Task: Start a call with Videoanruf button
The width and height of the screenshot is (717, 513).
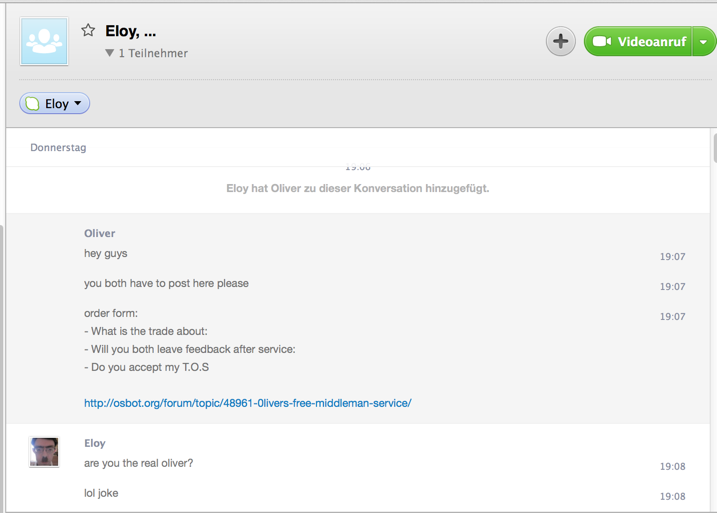Action: 638,41
